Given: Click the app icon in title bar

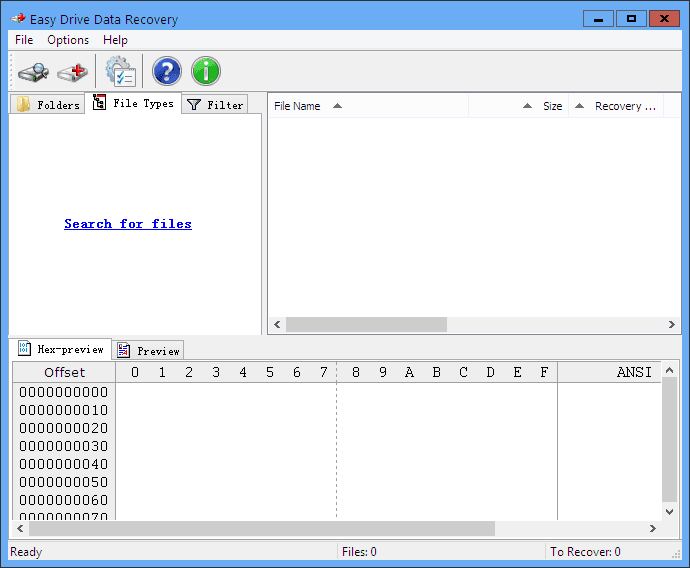Looking at the screenshot, I should (x=18, y=19).
